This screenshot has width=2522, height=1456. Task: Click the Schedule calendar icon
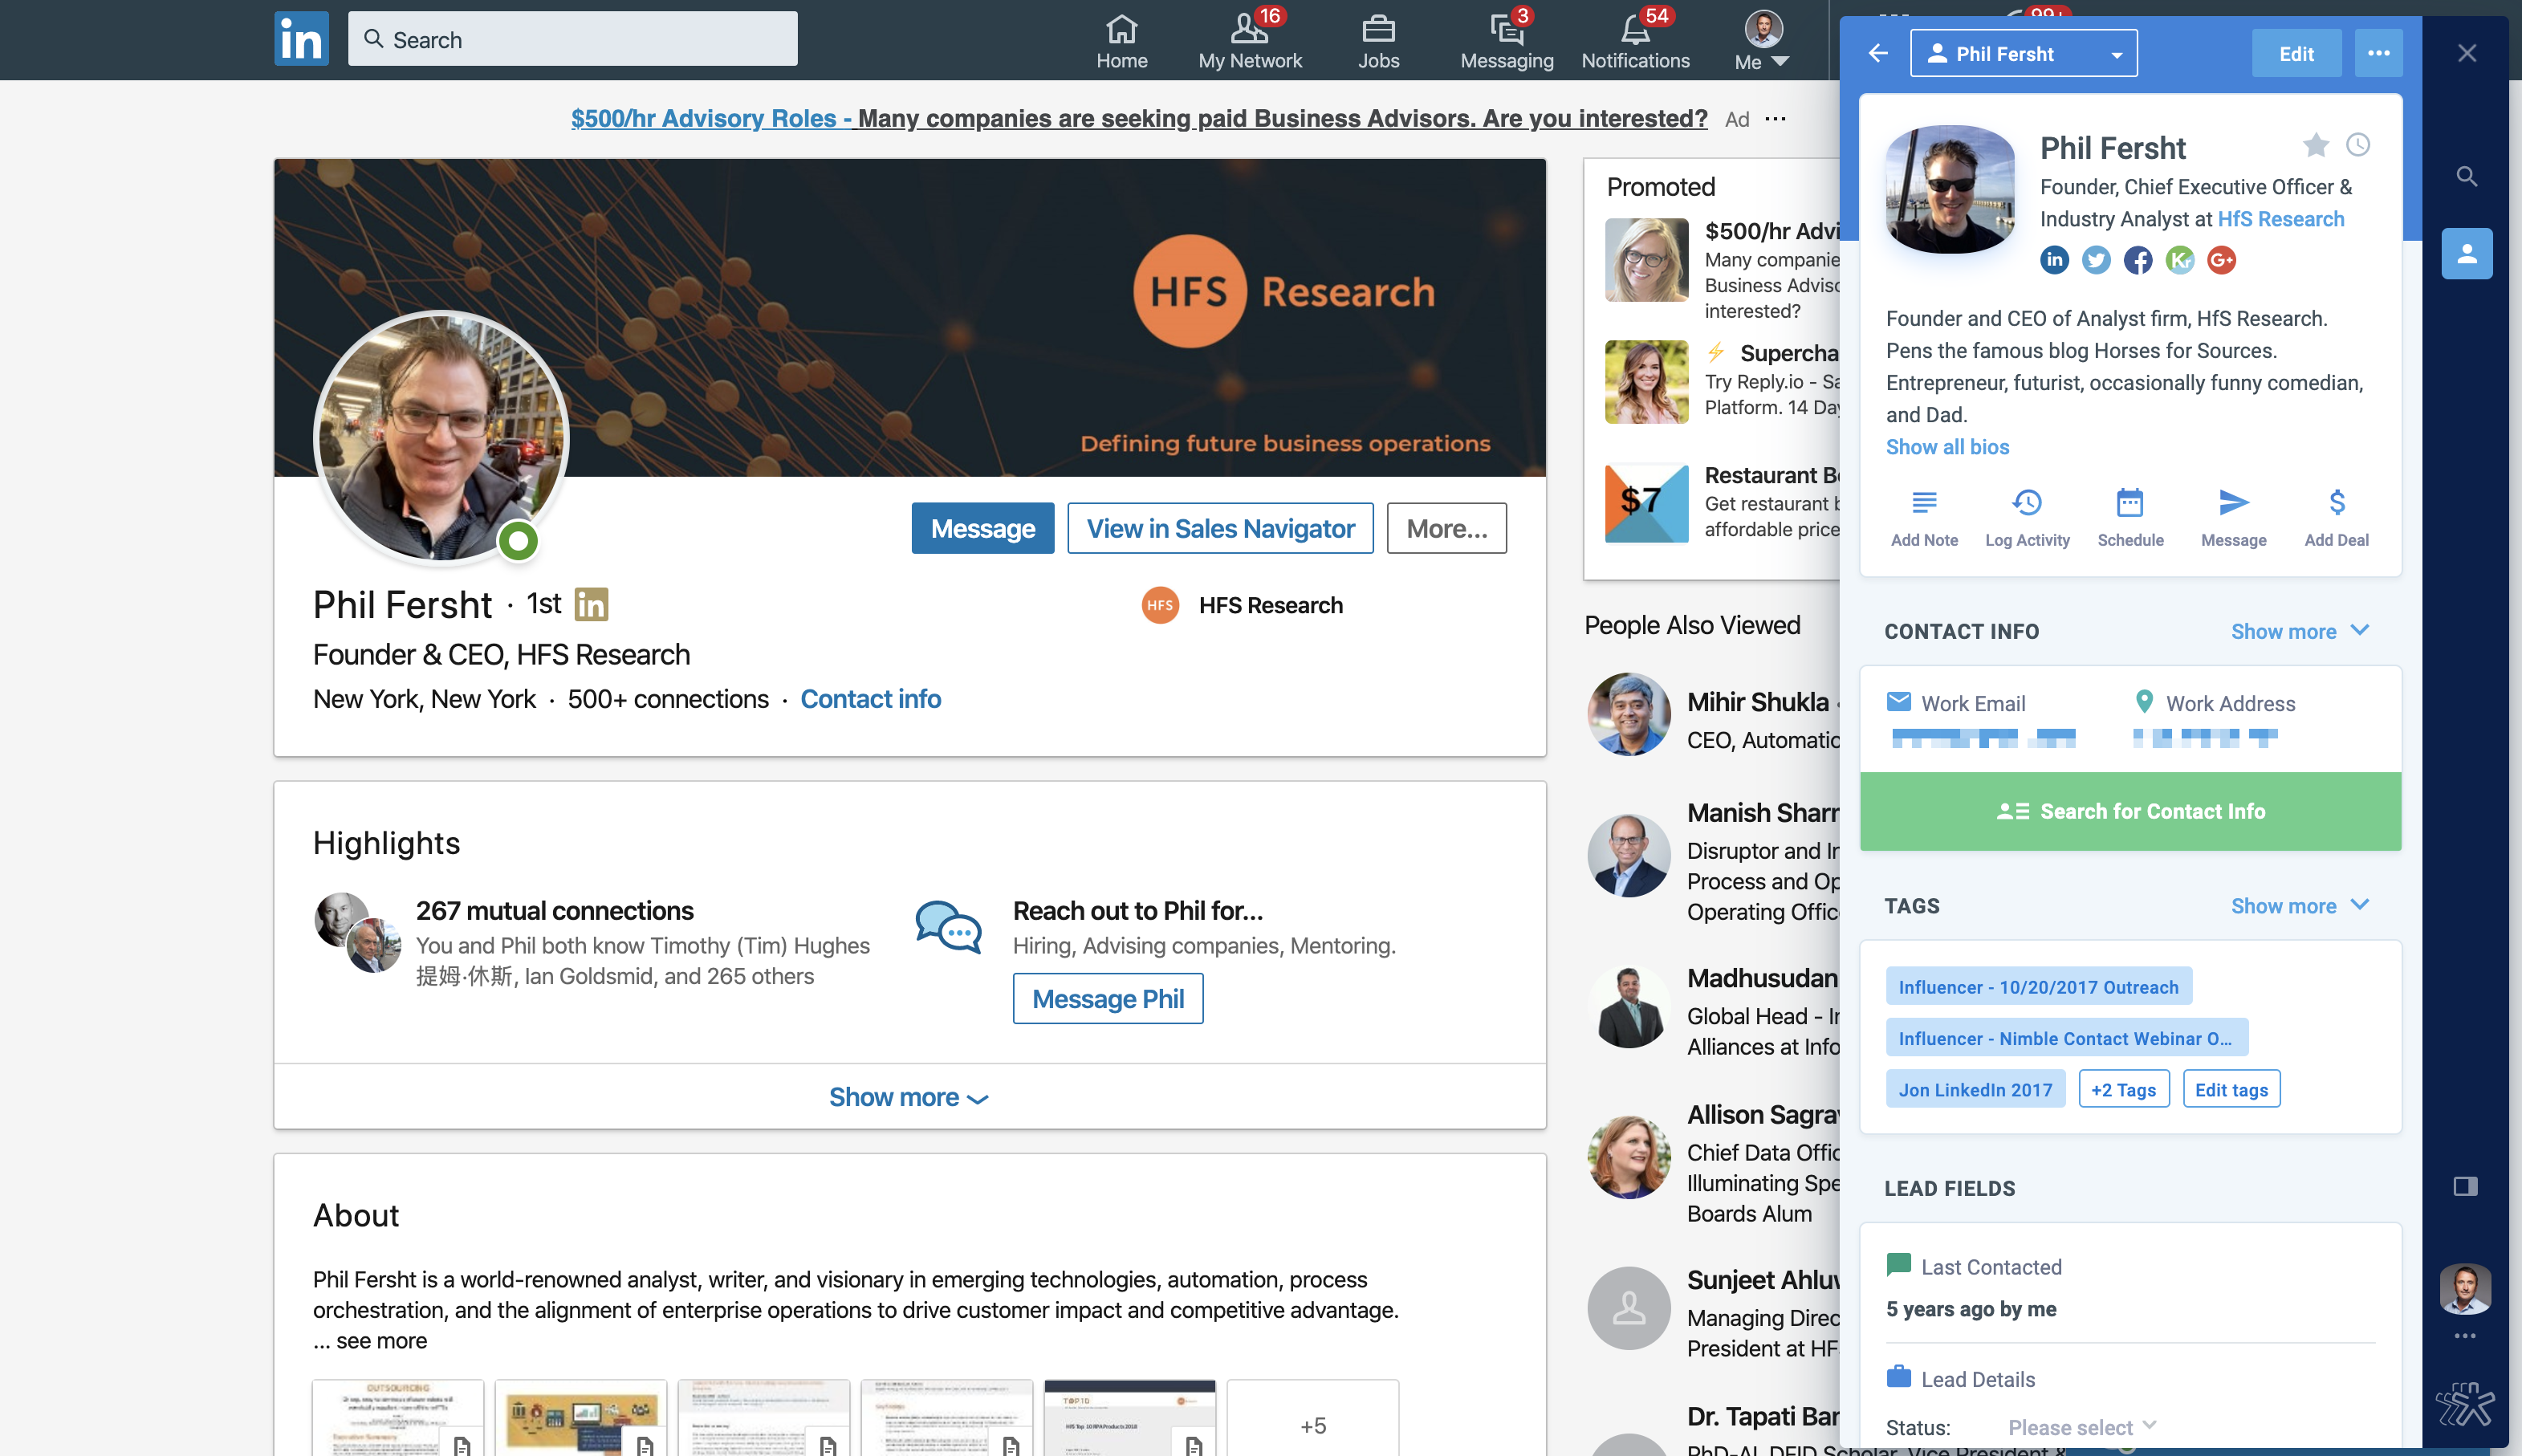click(2130, 502)
